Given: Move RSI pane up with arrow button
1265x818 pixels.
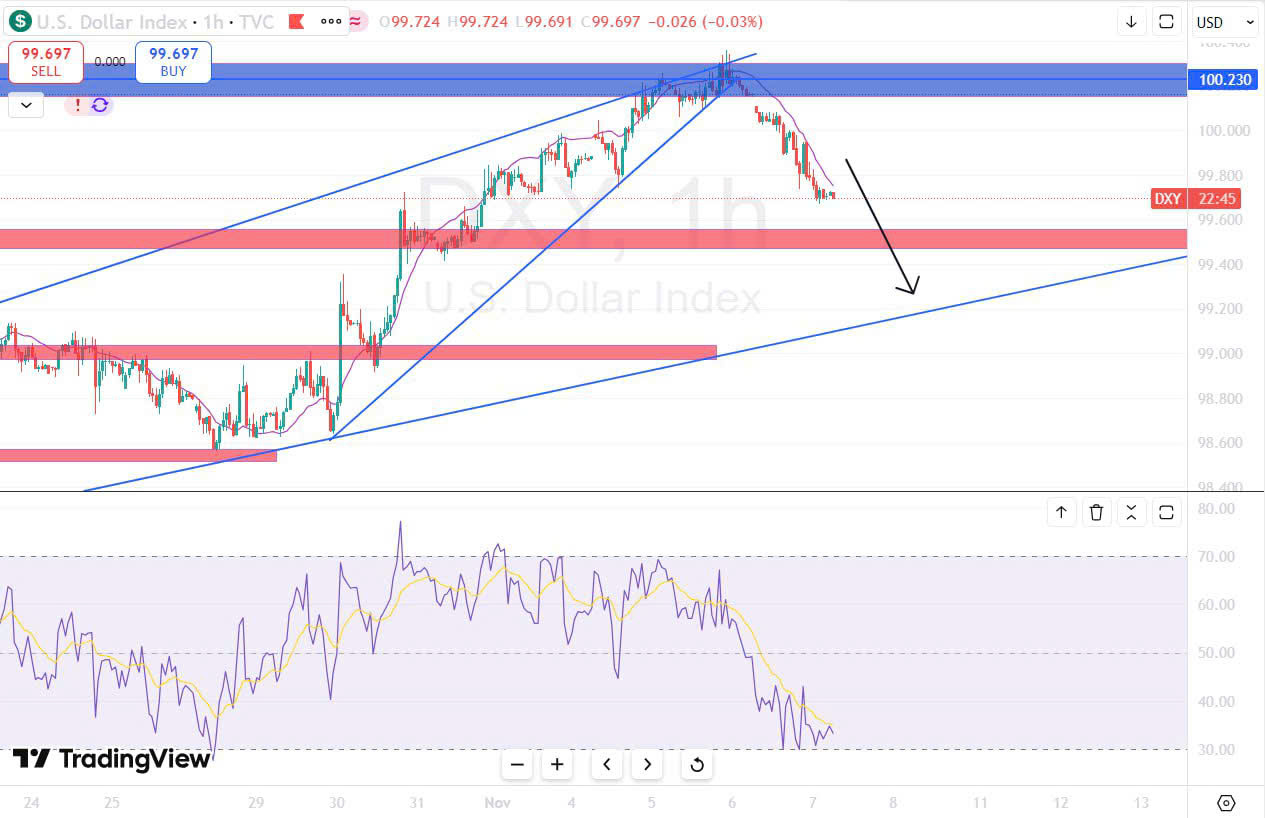Looking at the screenshot, I should 1061,513.
